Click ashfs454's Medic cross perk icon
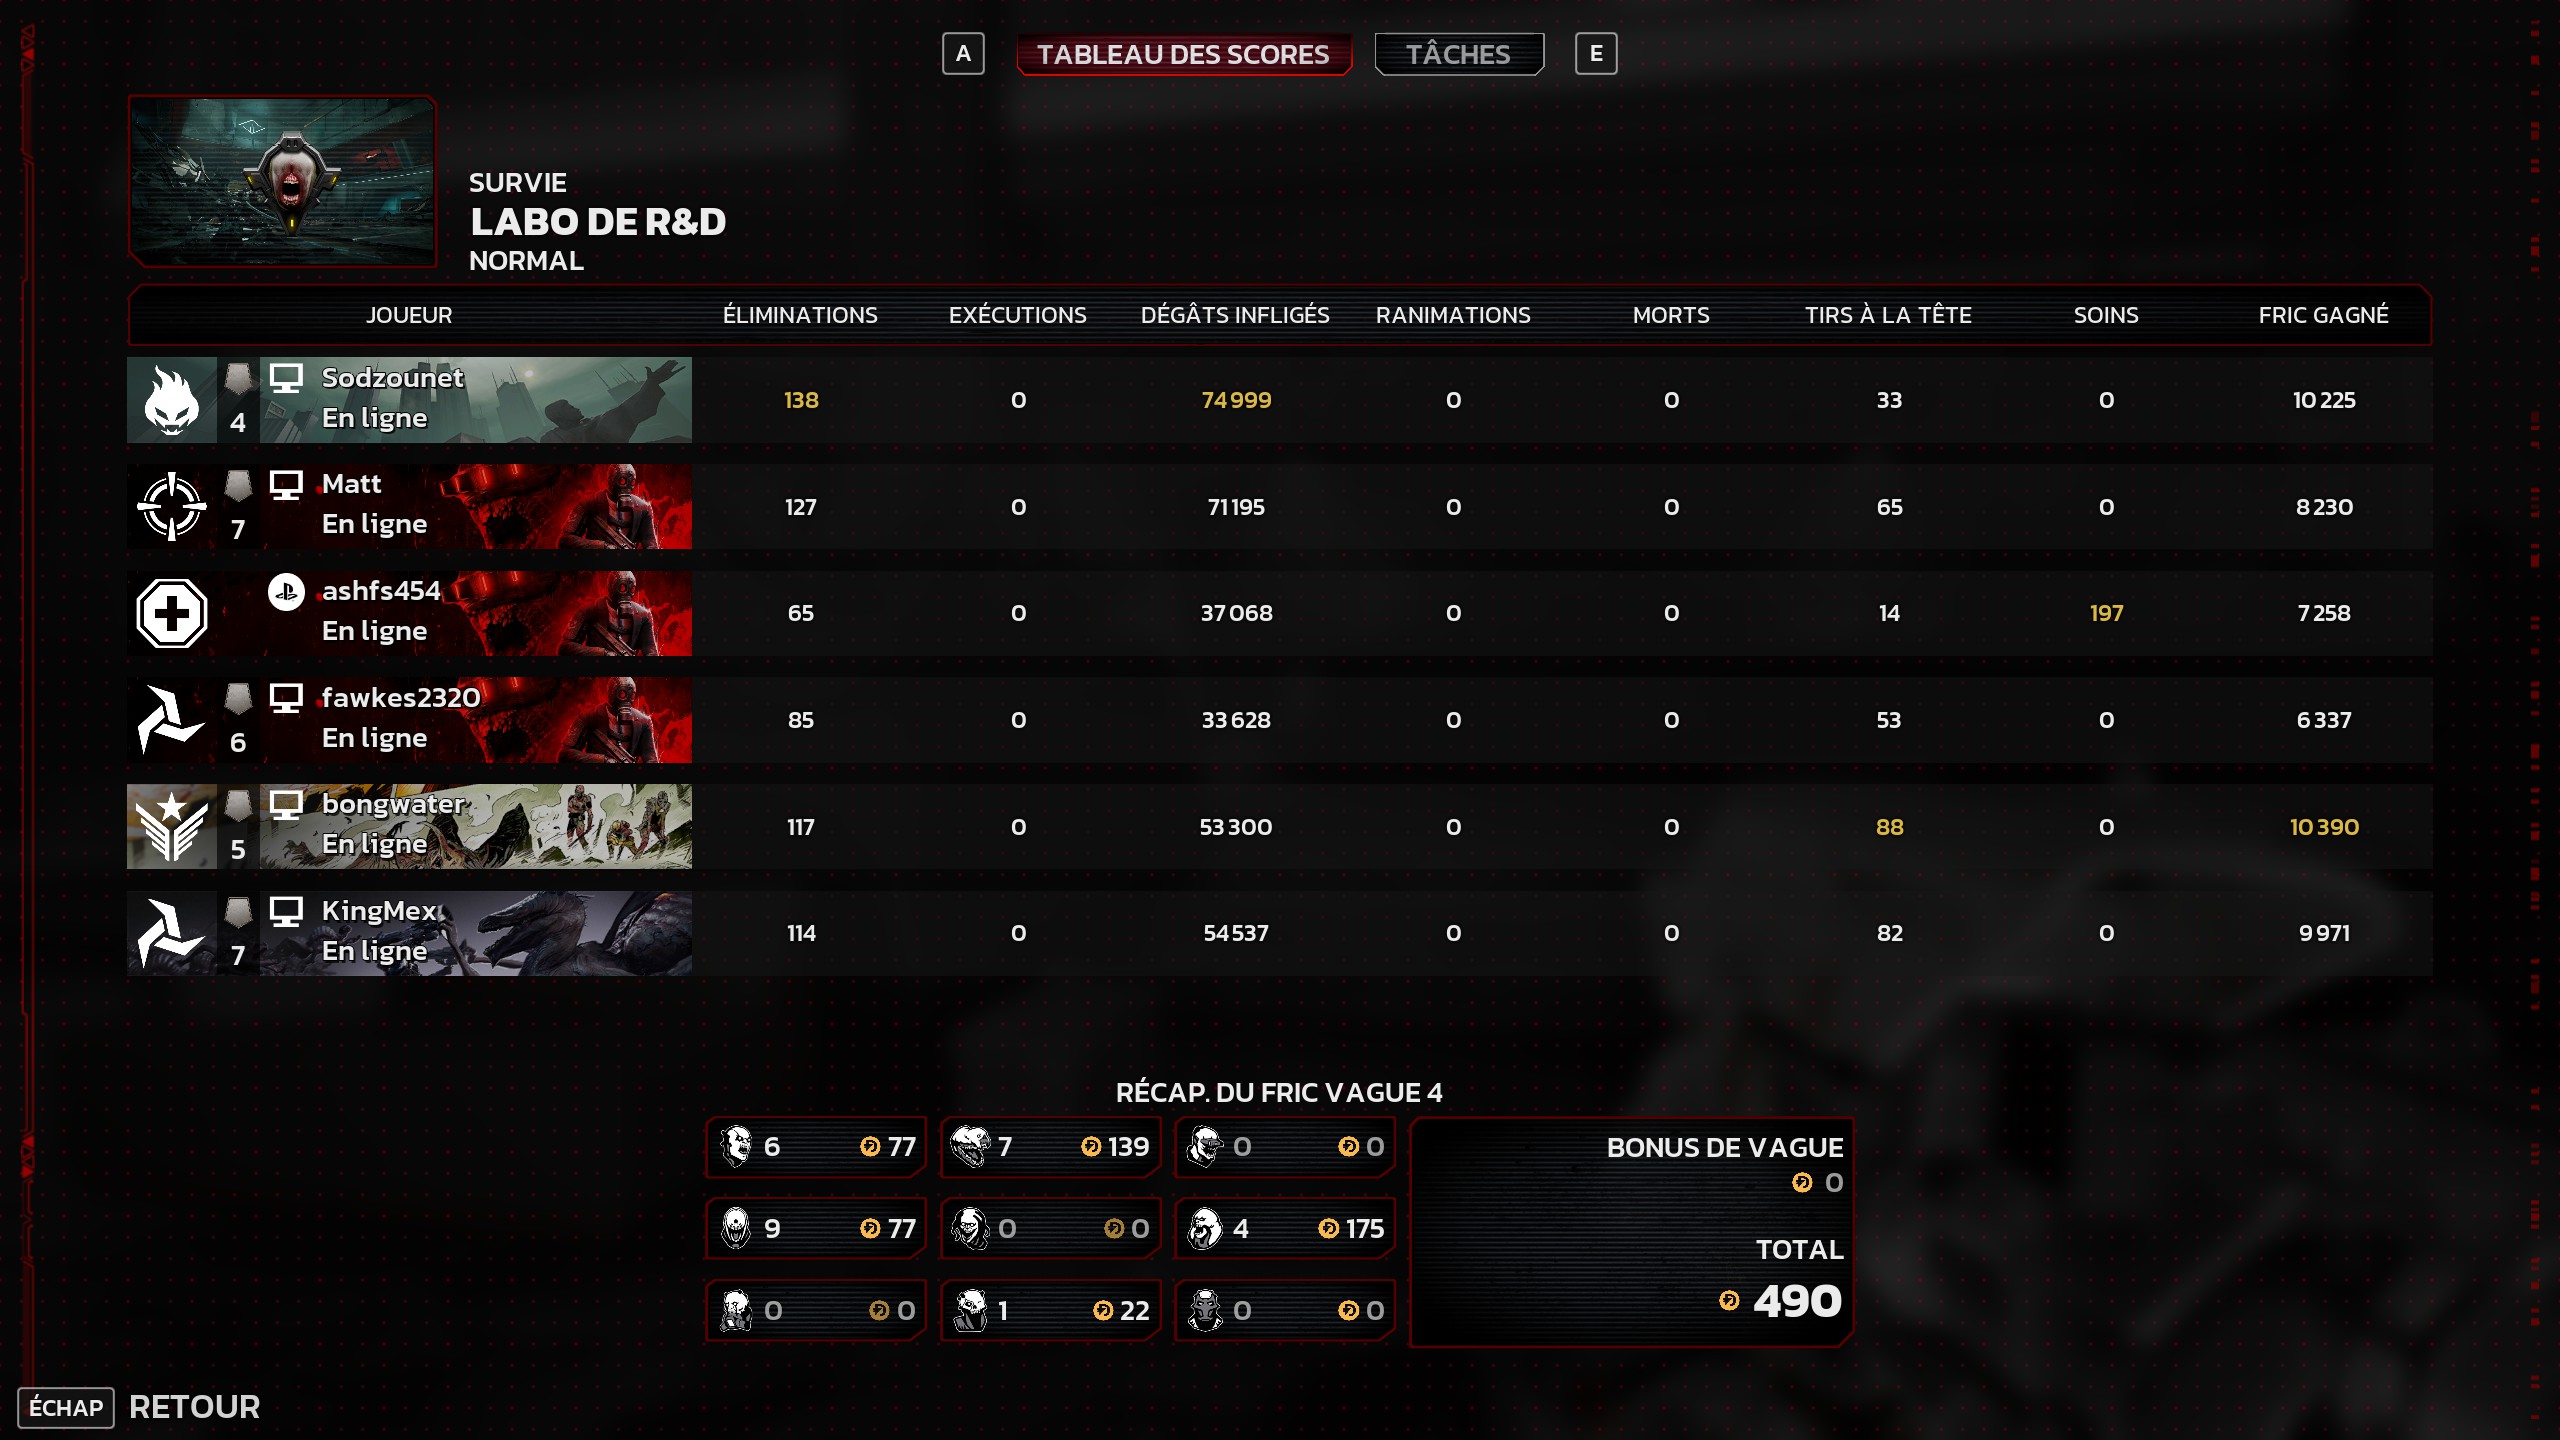The width and height of the screenshot is (2560, 1440). click(172, 613)
